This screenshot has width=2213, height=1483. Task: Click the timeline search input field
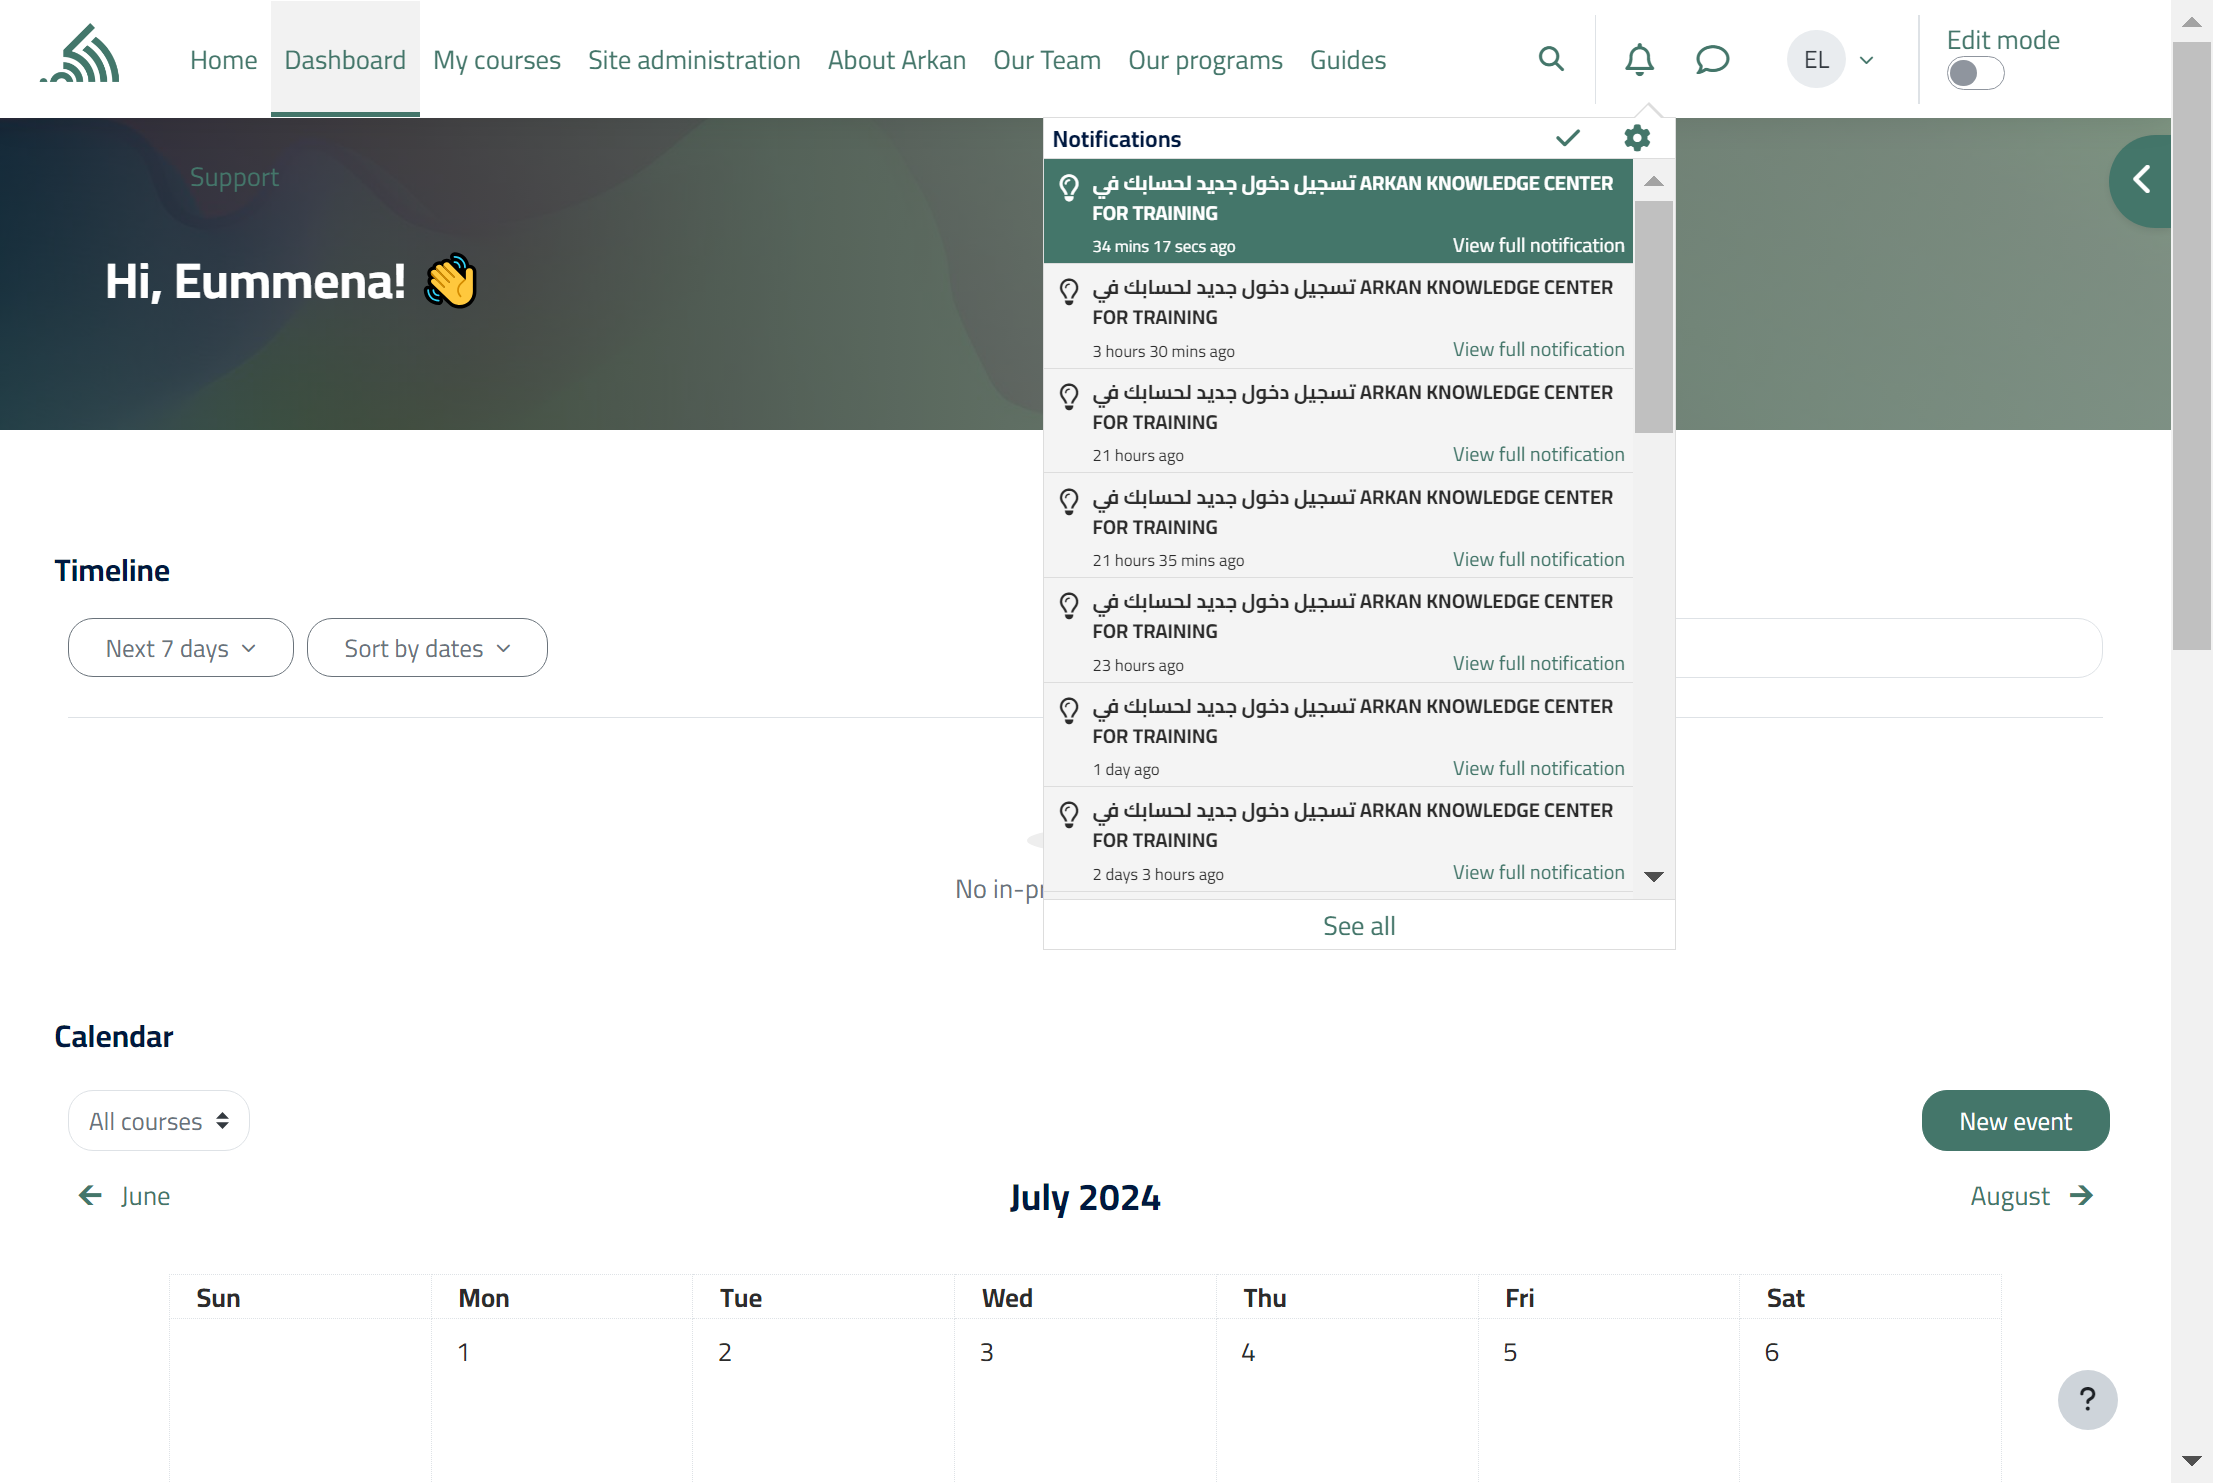point(1888,648)
